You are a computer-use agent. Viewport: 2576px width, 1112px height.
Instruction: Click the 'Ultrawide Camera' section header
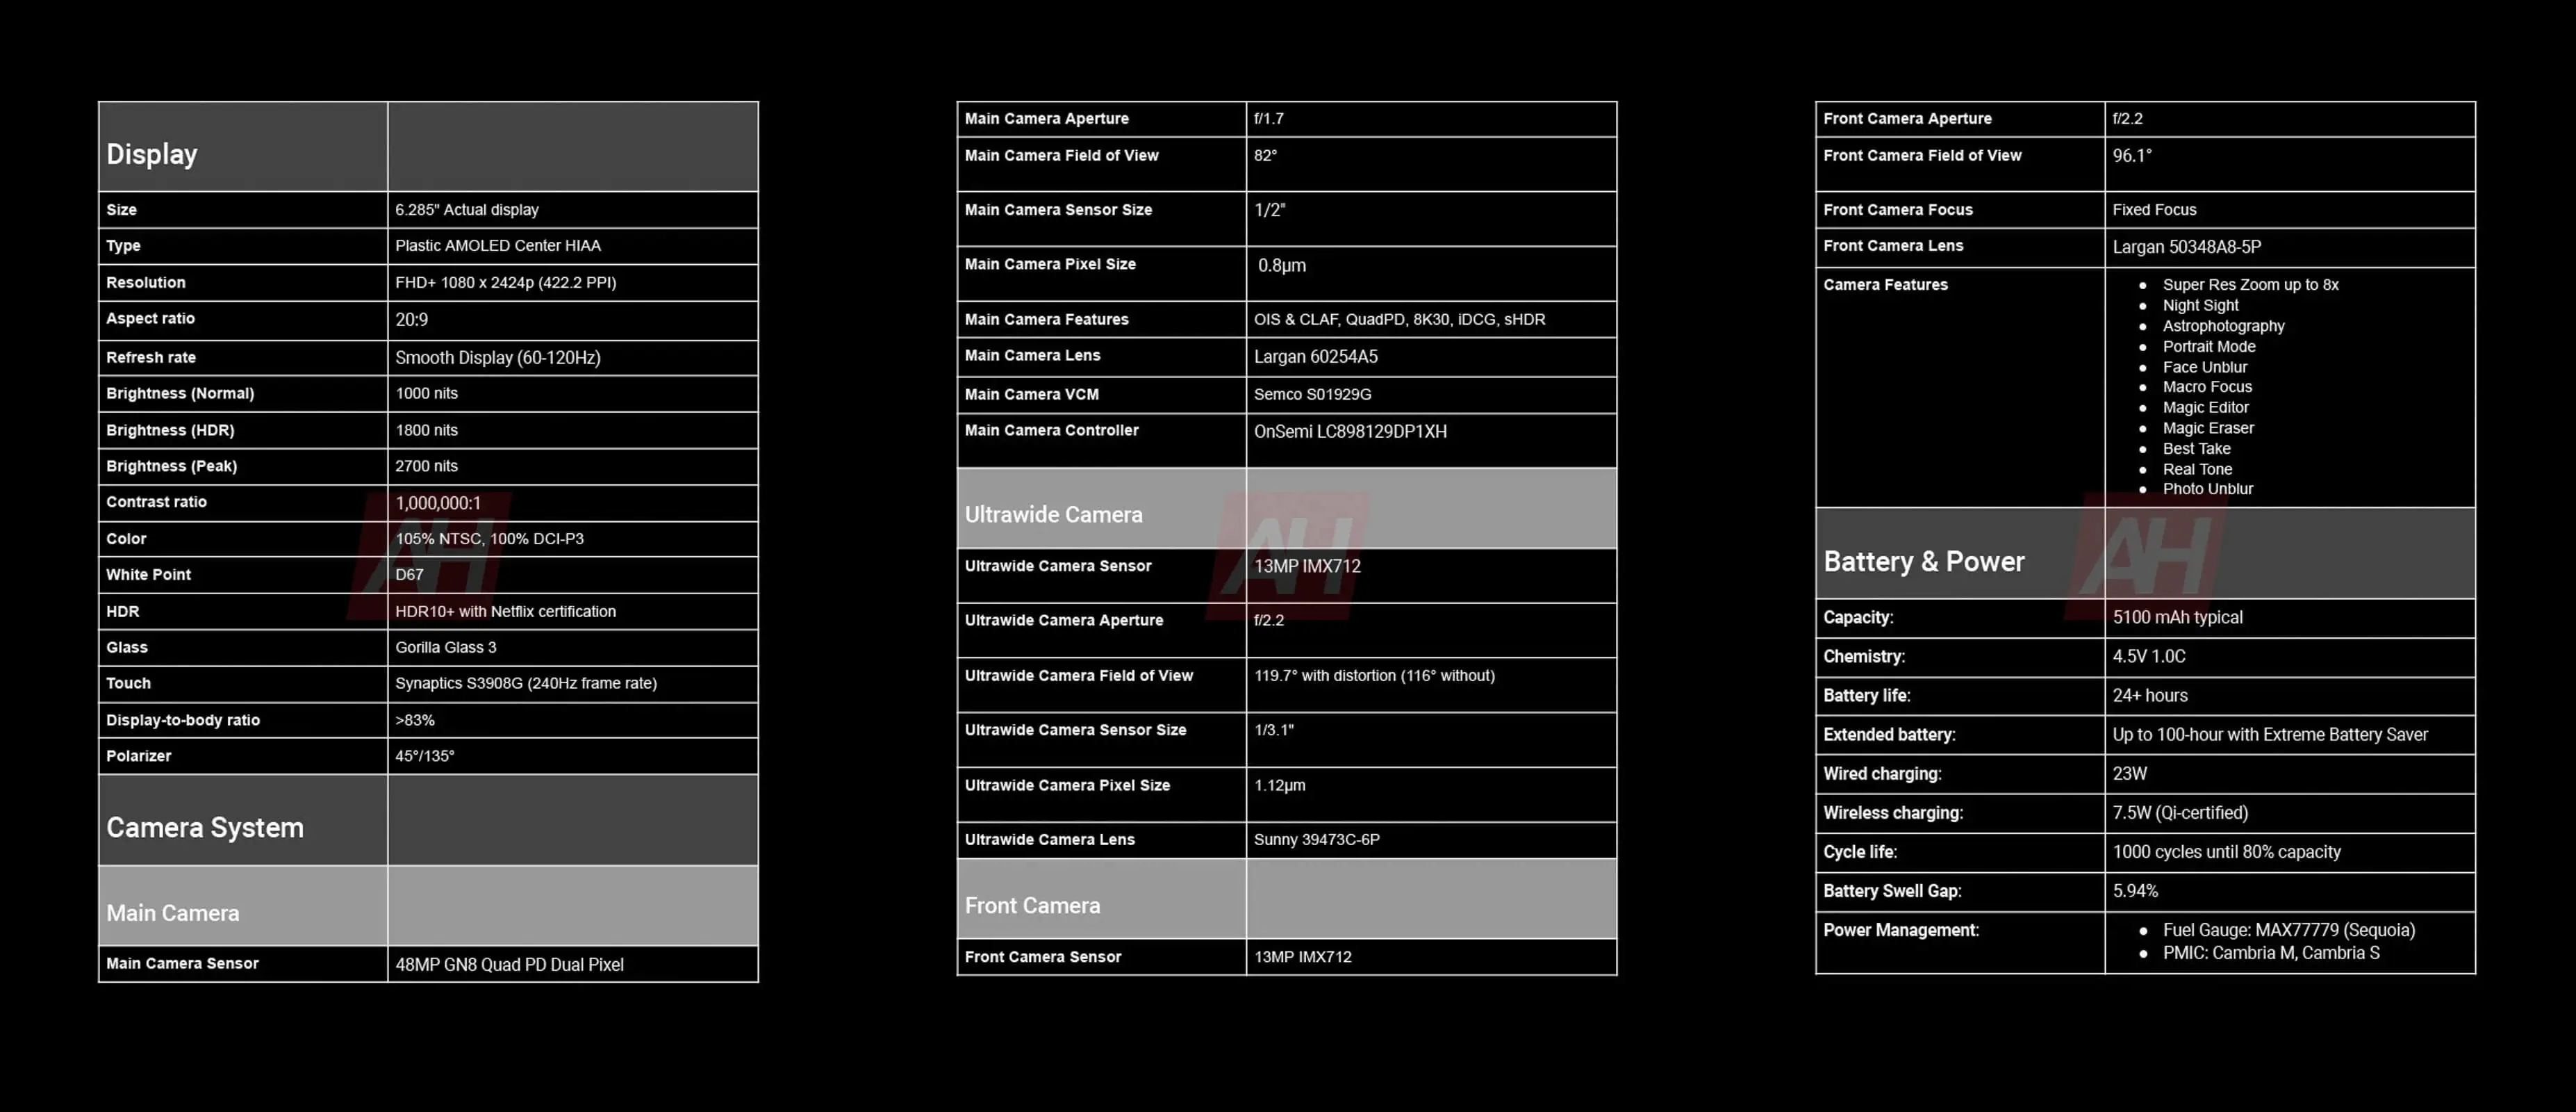click(x=1054, y=515)
